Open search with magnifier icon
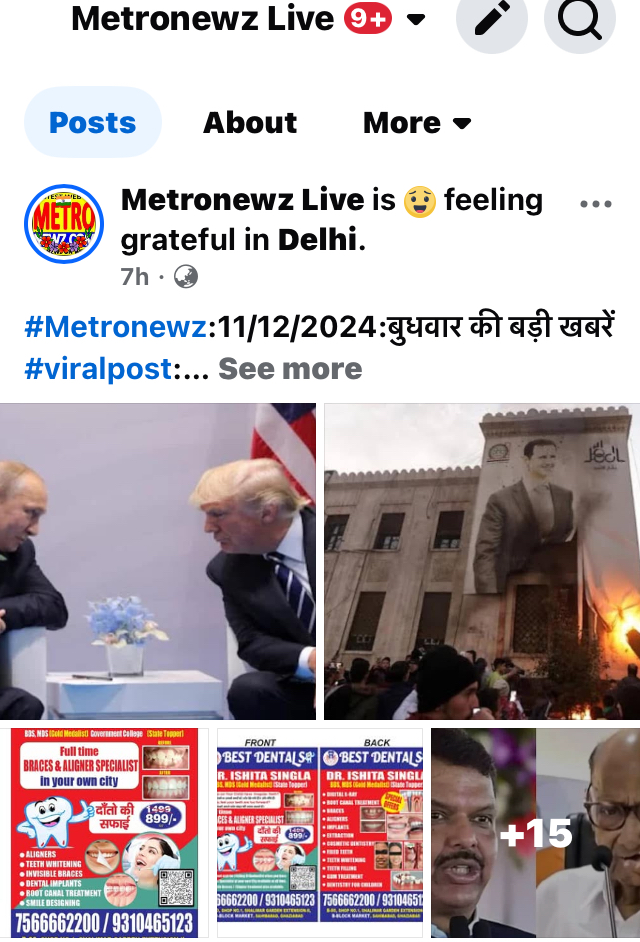The width and height of the screenshot is (640, 942). pos(579,18)
